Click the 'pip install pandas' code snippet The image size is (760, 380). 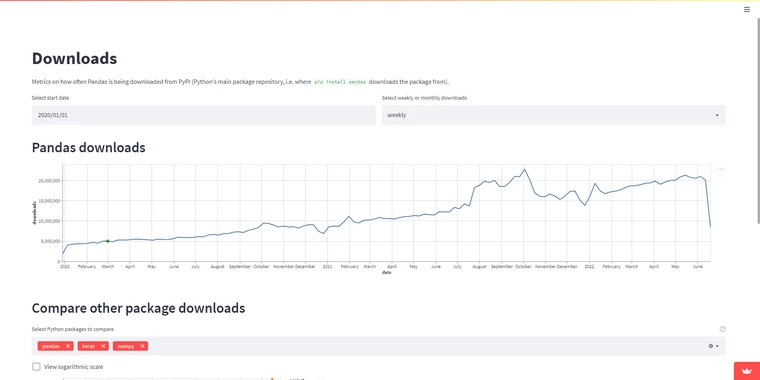click(340, 82)
